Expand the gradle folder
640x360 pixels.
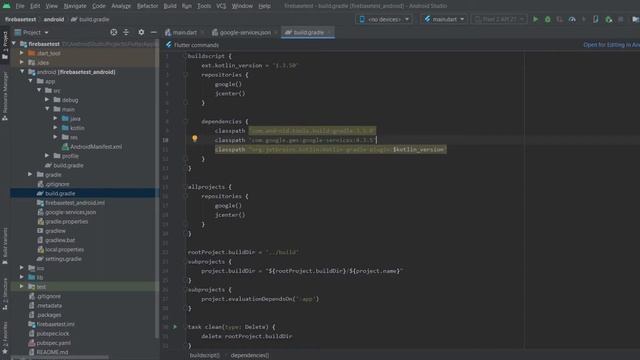pyautogui.click(x=30, y=174)
